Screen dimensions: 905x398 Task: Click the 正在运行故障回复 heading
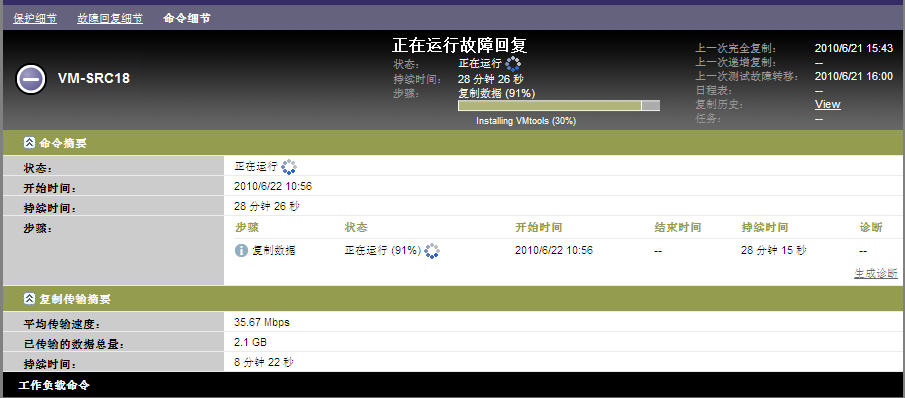(x=459, y=45)
